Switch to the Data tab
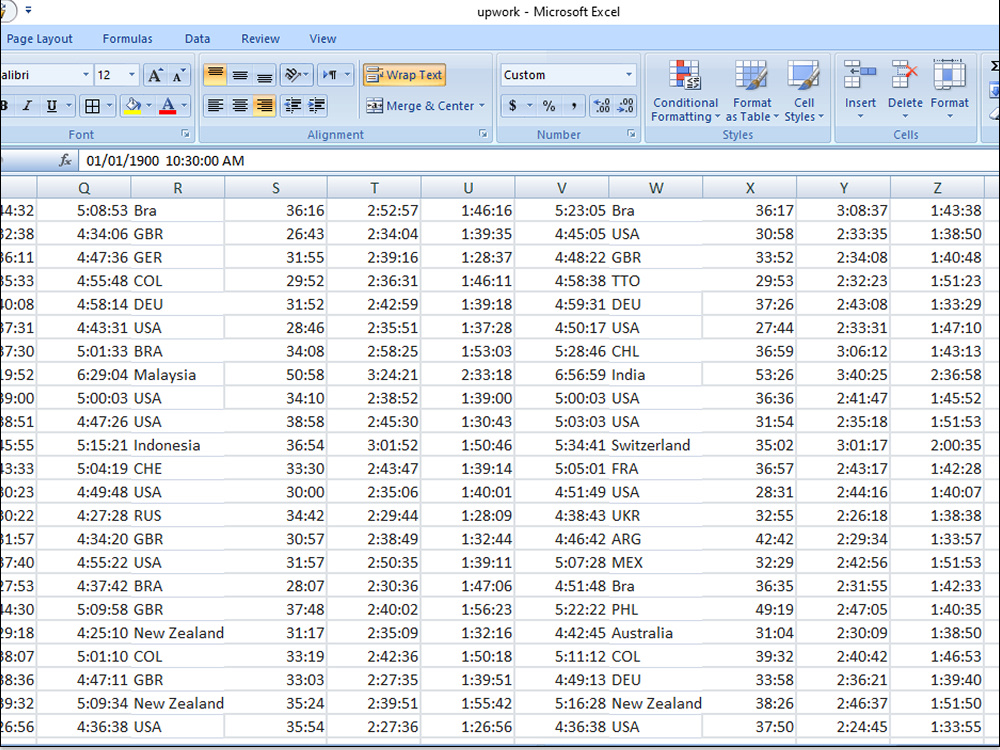This screenshot has width=1000, height=750. 197,39
